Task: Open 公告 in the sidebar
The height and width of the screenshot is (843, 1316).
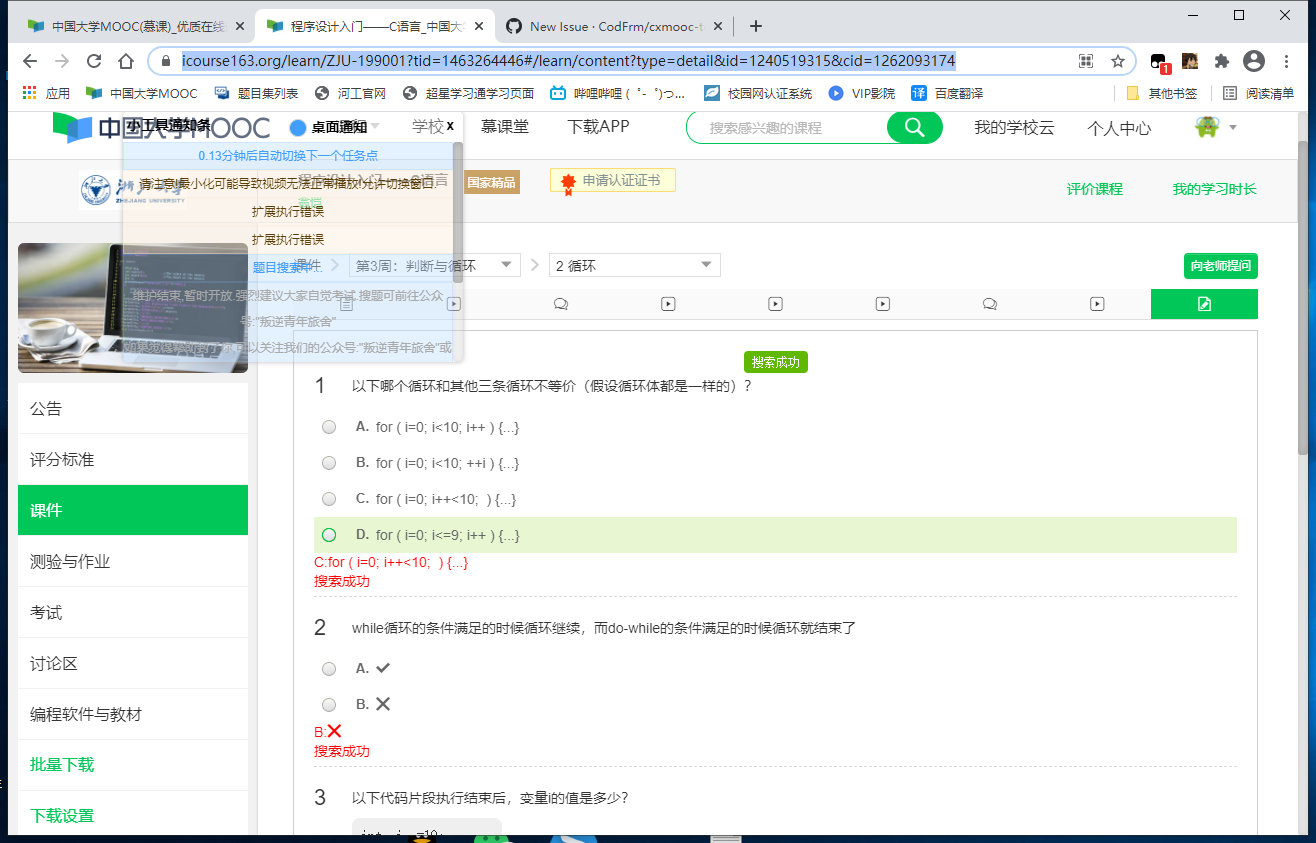Action: [133, 408]
